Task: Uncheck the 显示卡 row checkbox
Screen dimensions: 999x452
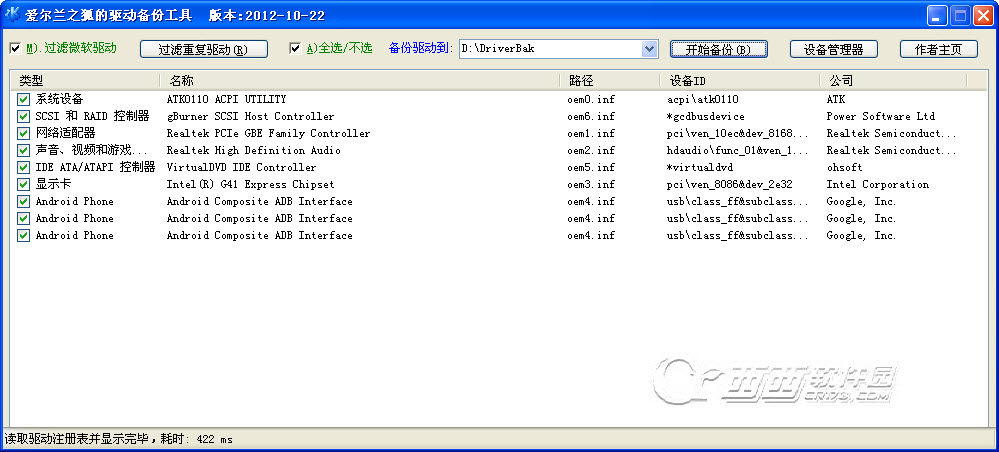Action: pyautogui.click(x=24, y=184)
